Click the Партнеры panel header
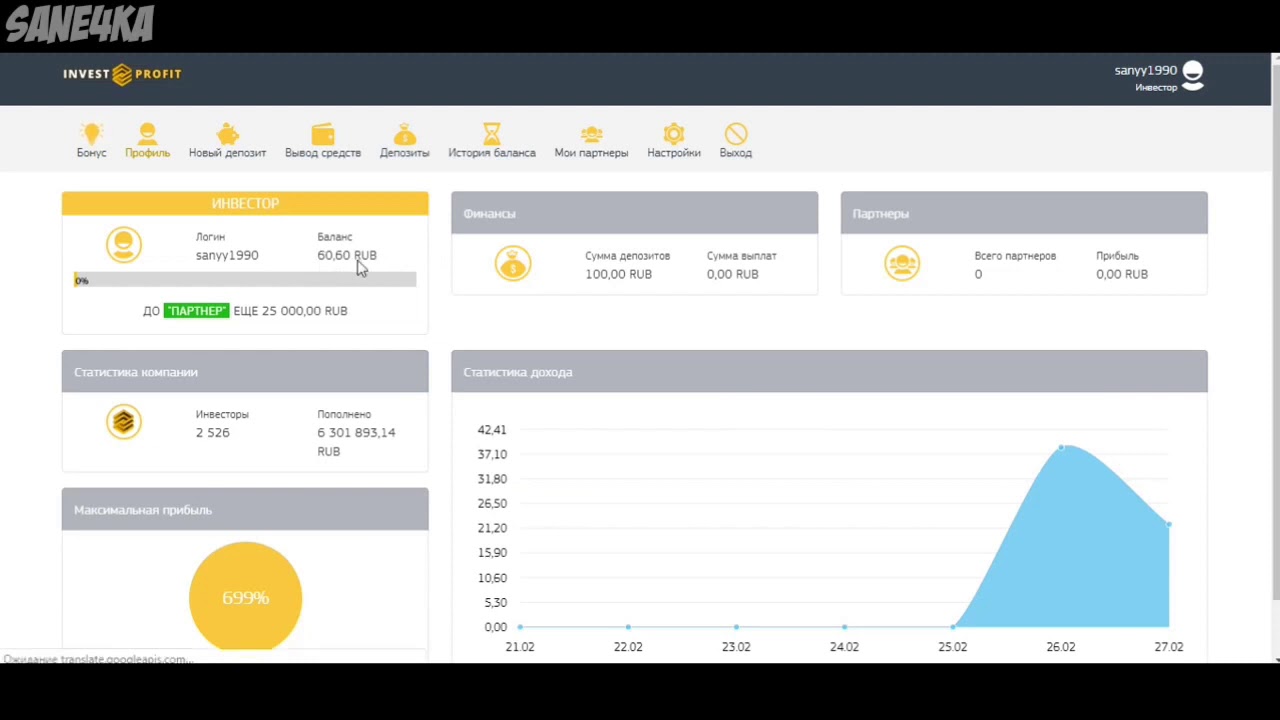The image size is (1280, 720). click(x=1024, y=213)
